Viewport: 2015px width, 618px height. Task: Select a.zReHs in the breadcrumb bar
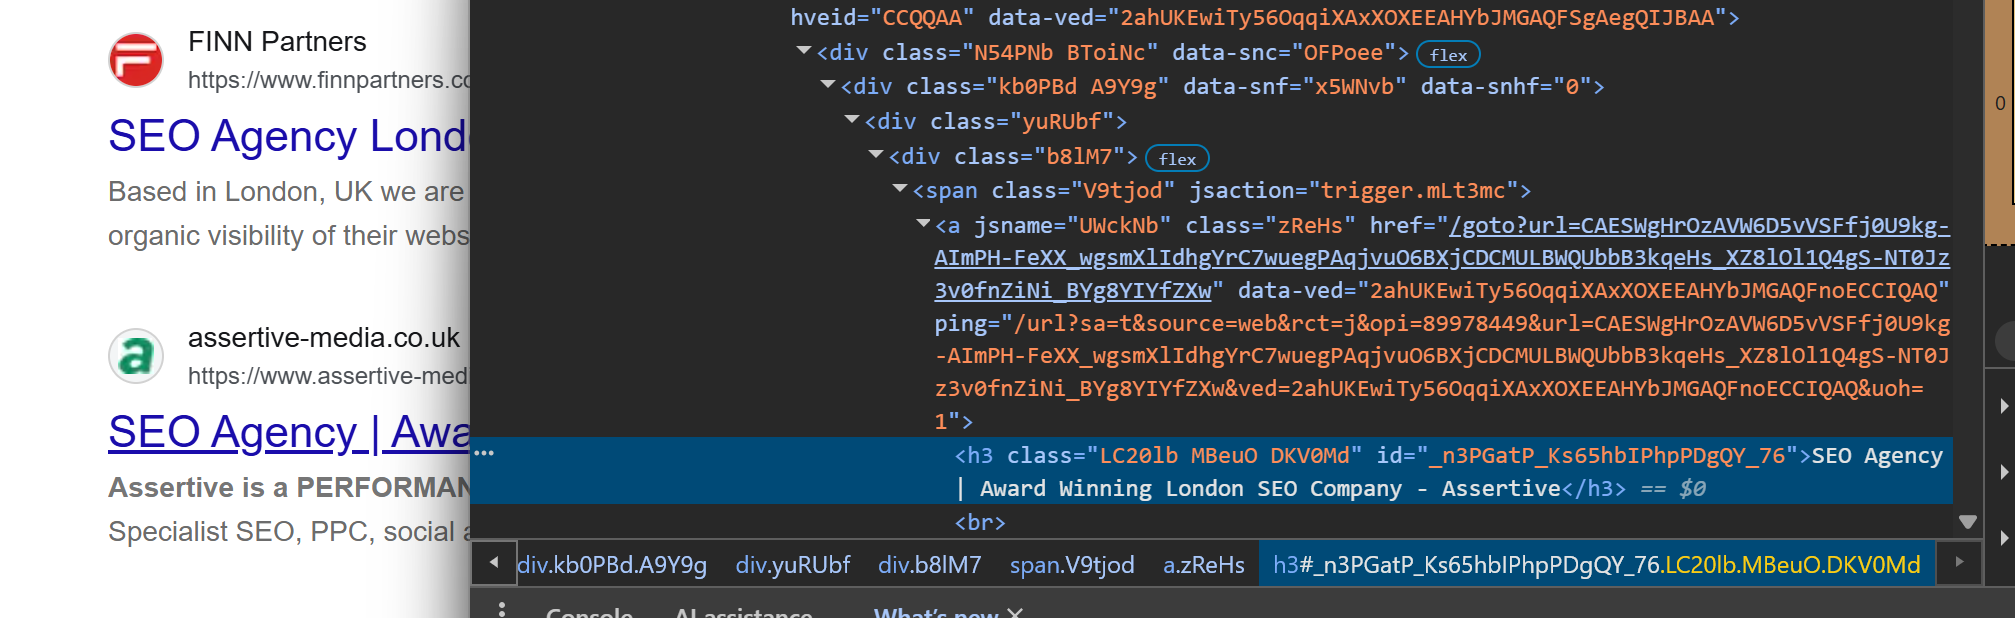tap(1204, 565)
